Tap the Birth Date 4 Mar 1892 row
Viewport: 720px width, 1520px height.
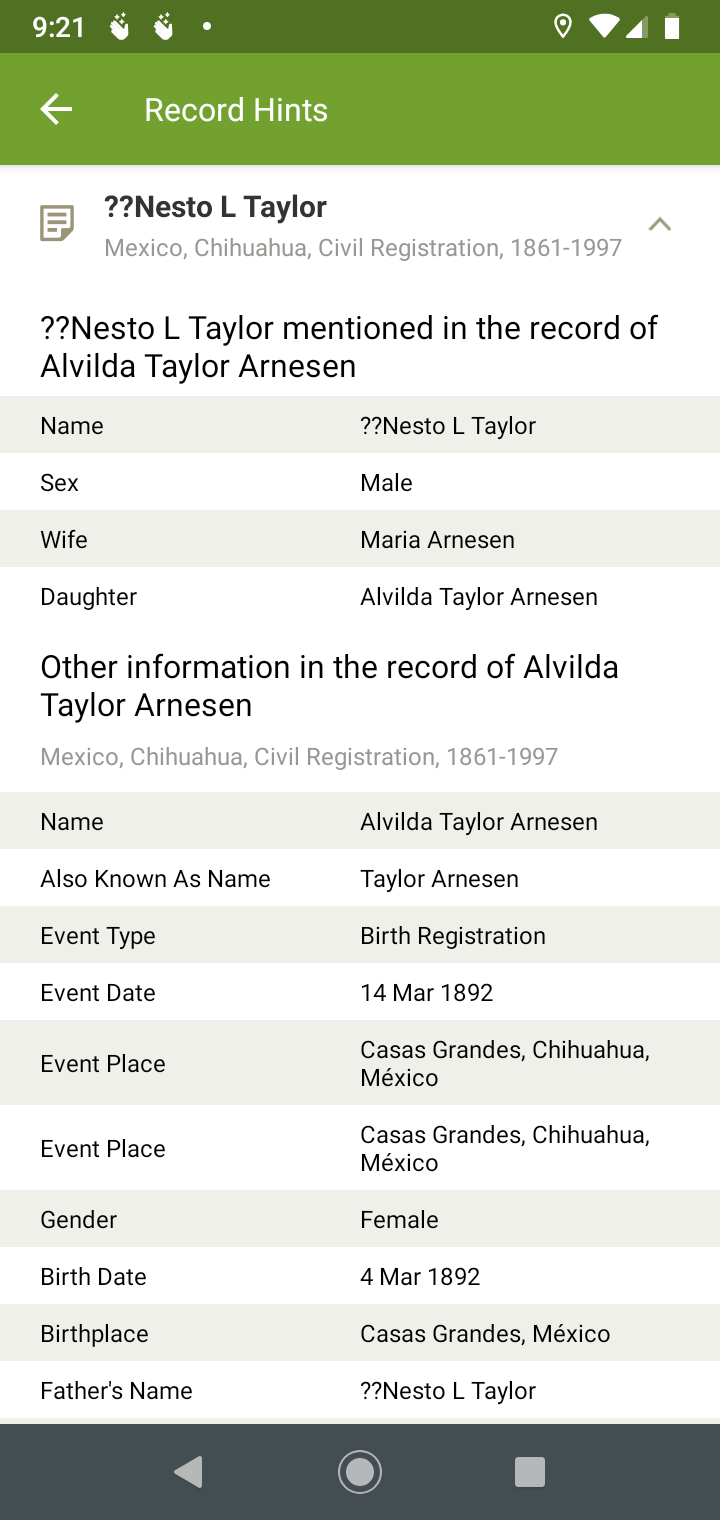[x=360, y=1277]
